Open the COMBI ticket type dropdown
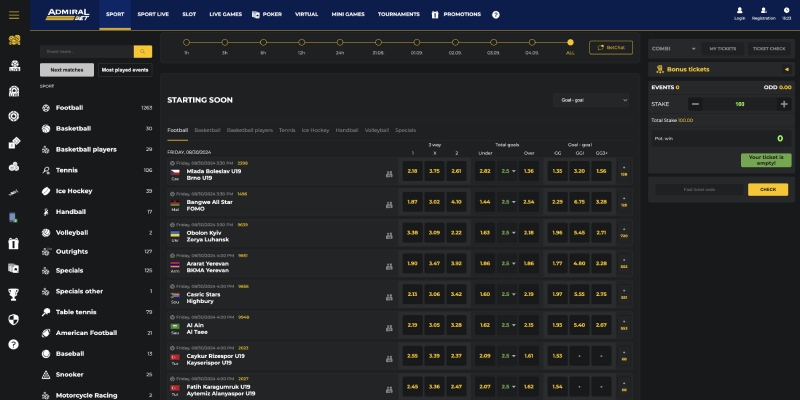The height and width of the screenshot is (400, 800). pyautogui.click(x=673, y=48)
